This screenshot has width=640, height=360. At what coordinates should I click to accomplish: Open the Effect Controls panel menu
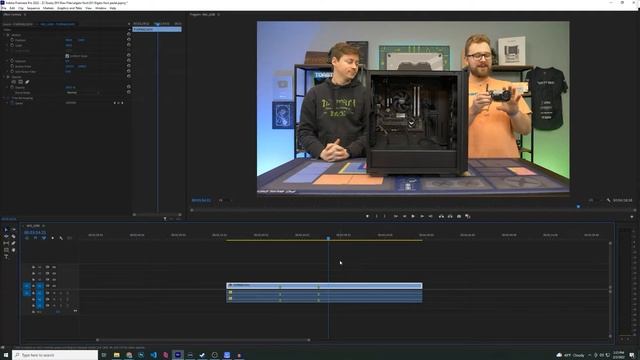click(25, 15)
